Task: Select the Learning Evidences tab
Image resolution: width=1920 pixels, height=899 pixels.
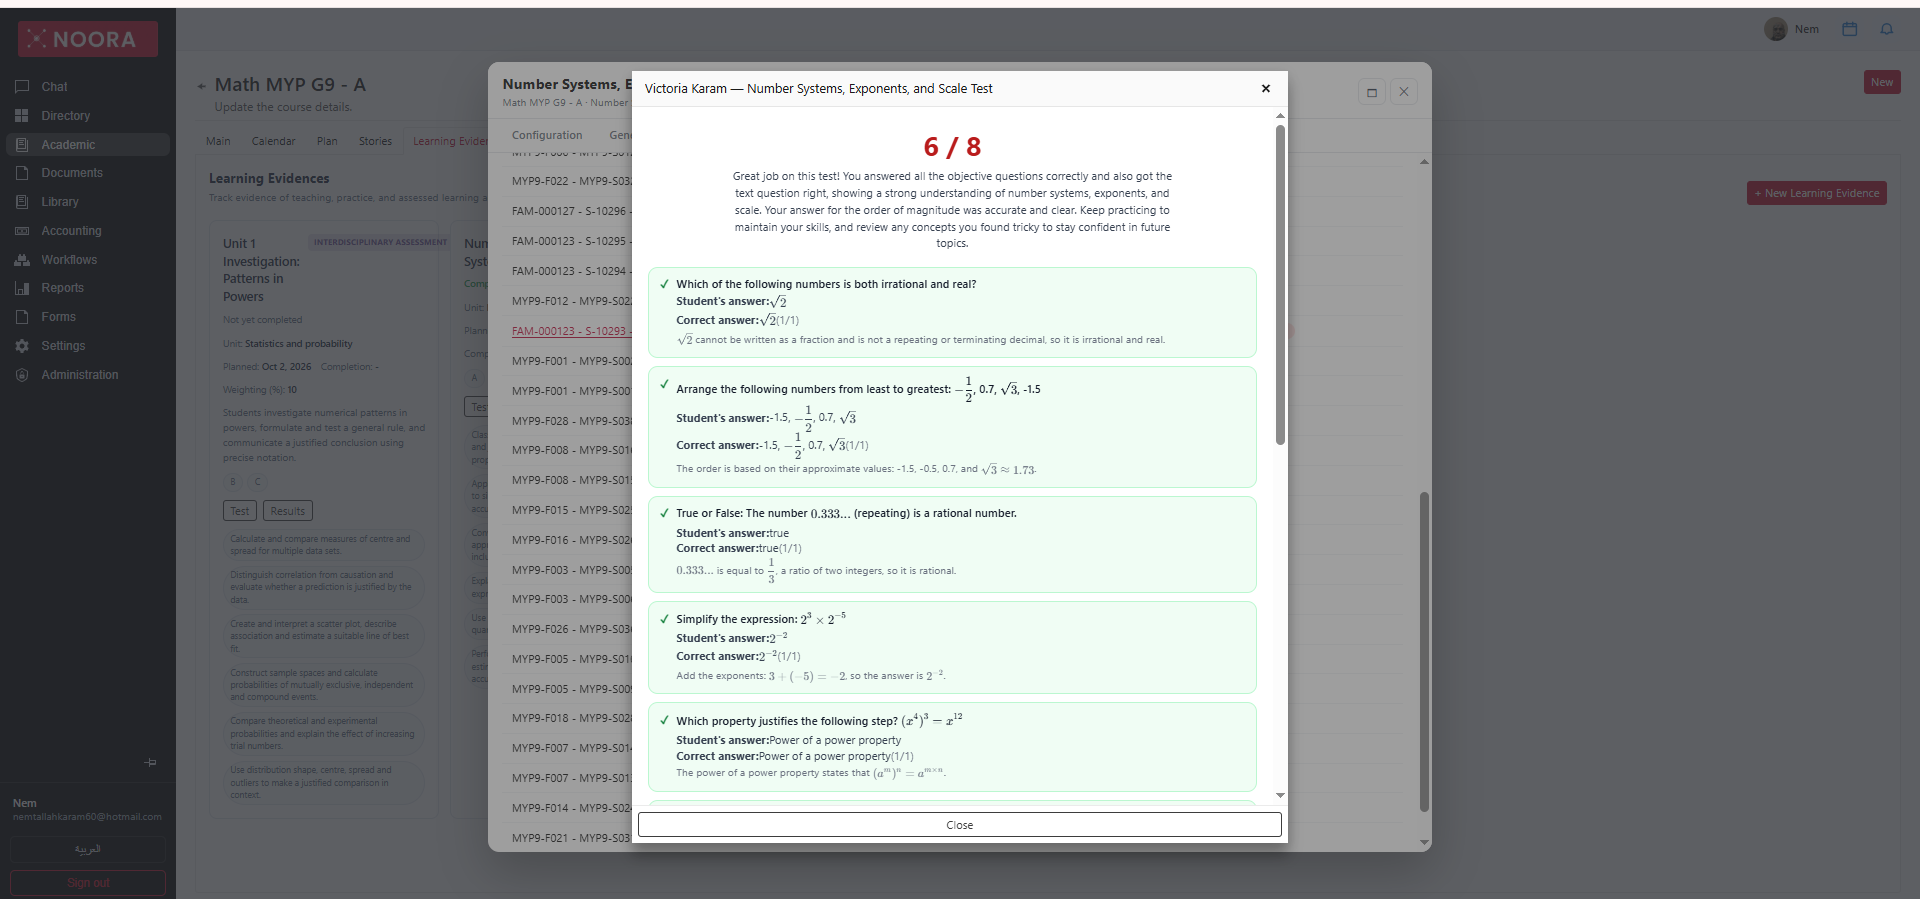Action: (450, 142)
